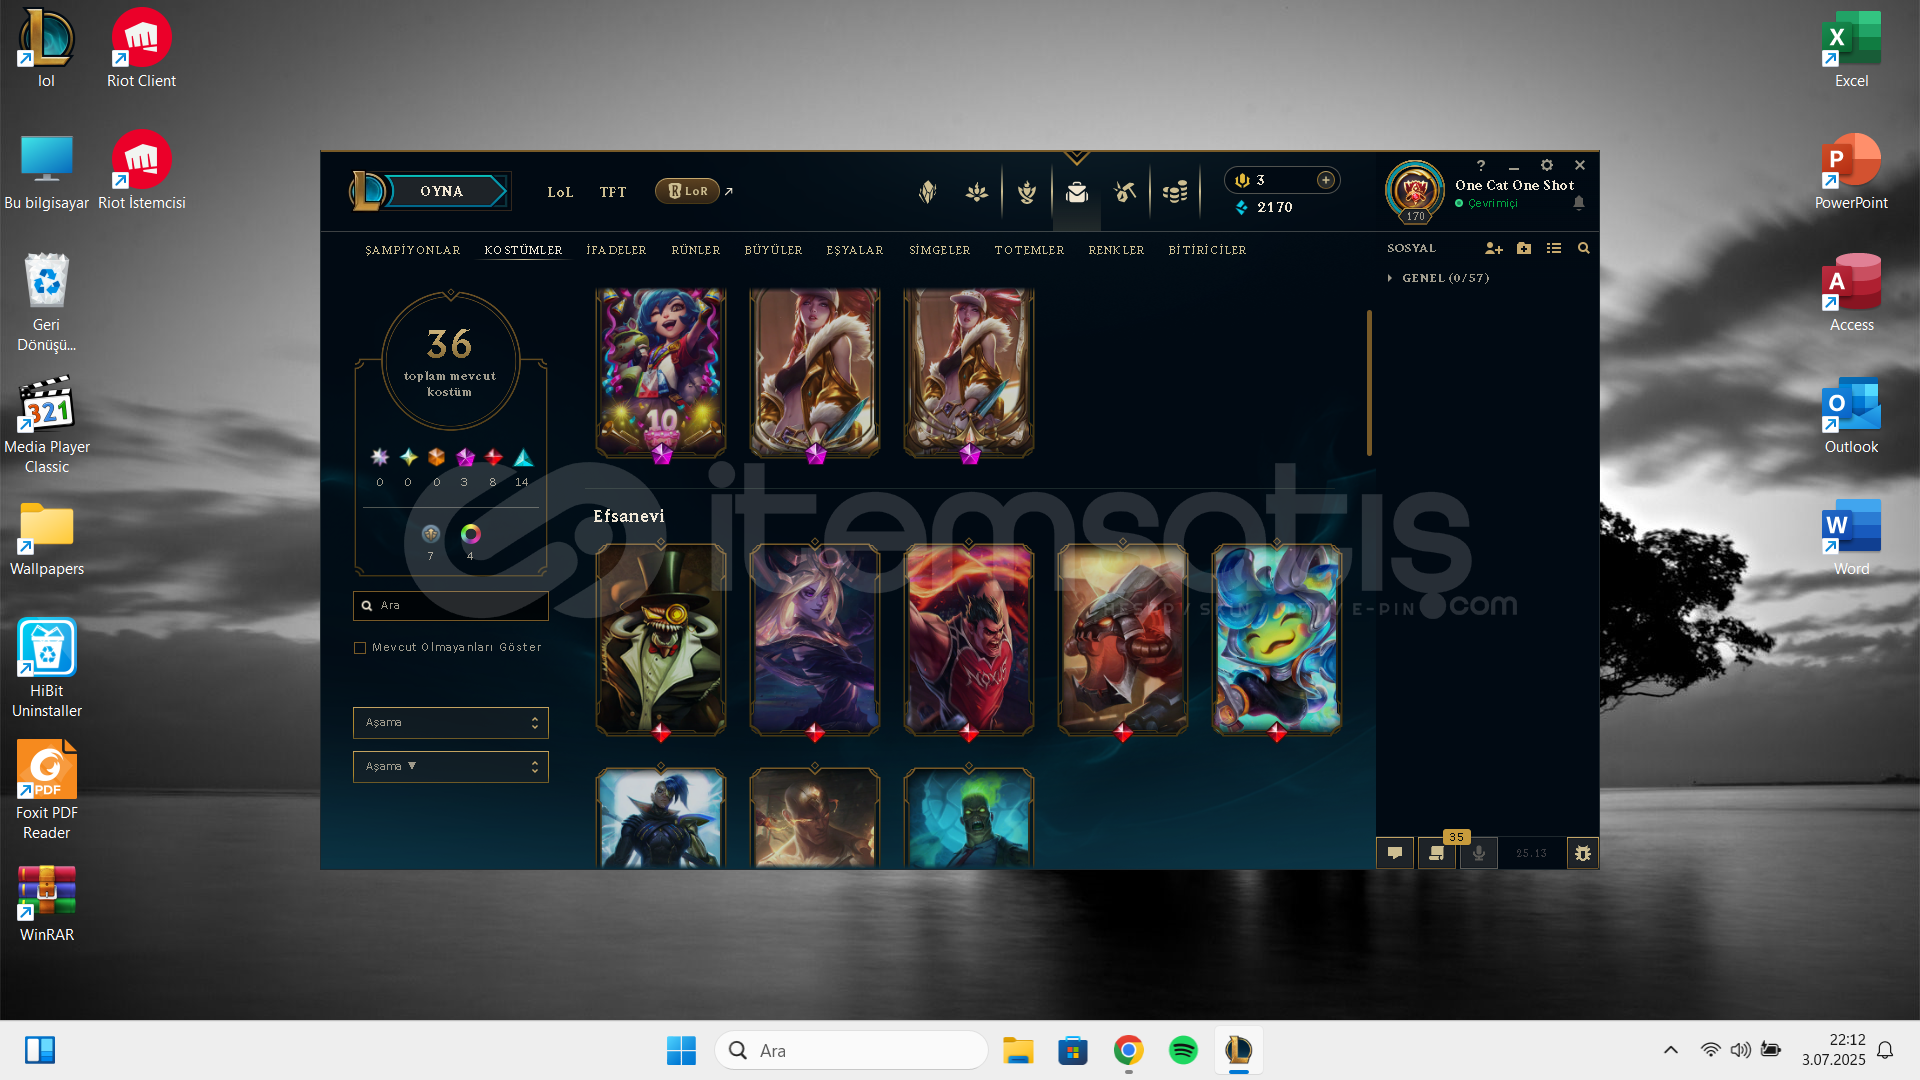The width and height of the screenshot is (1920, 1080).
Task: Open the Excel desktop shortcut
Action: tap(1851, 49)
